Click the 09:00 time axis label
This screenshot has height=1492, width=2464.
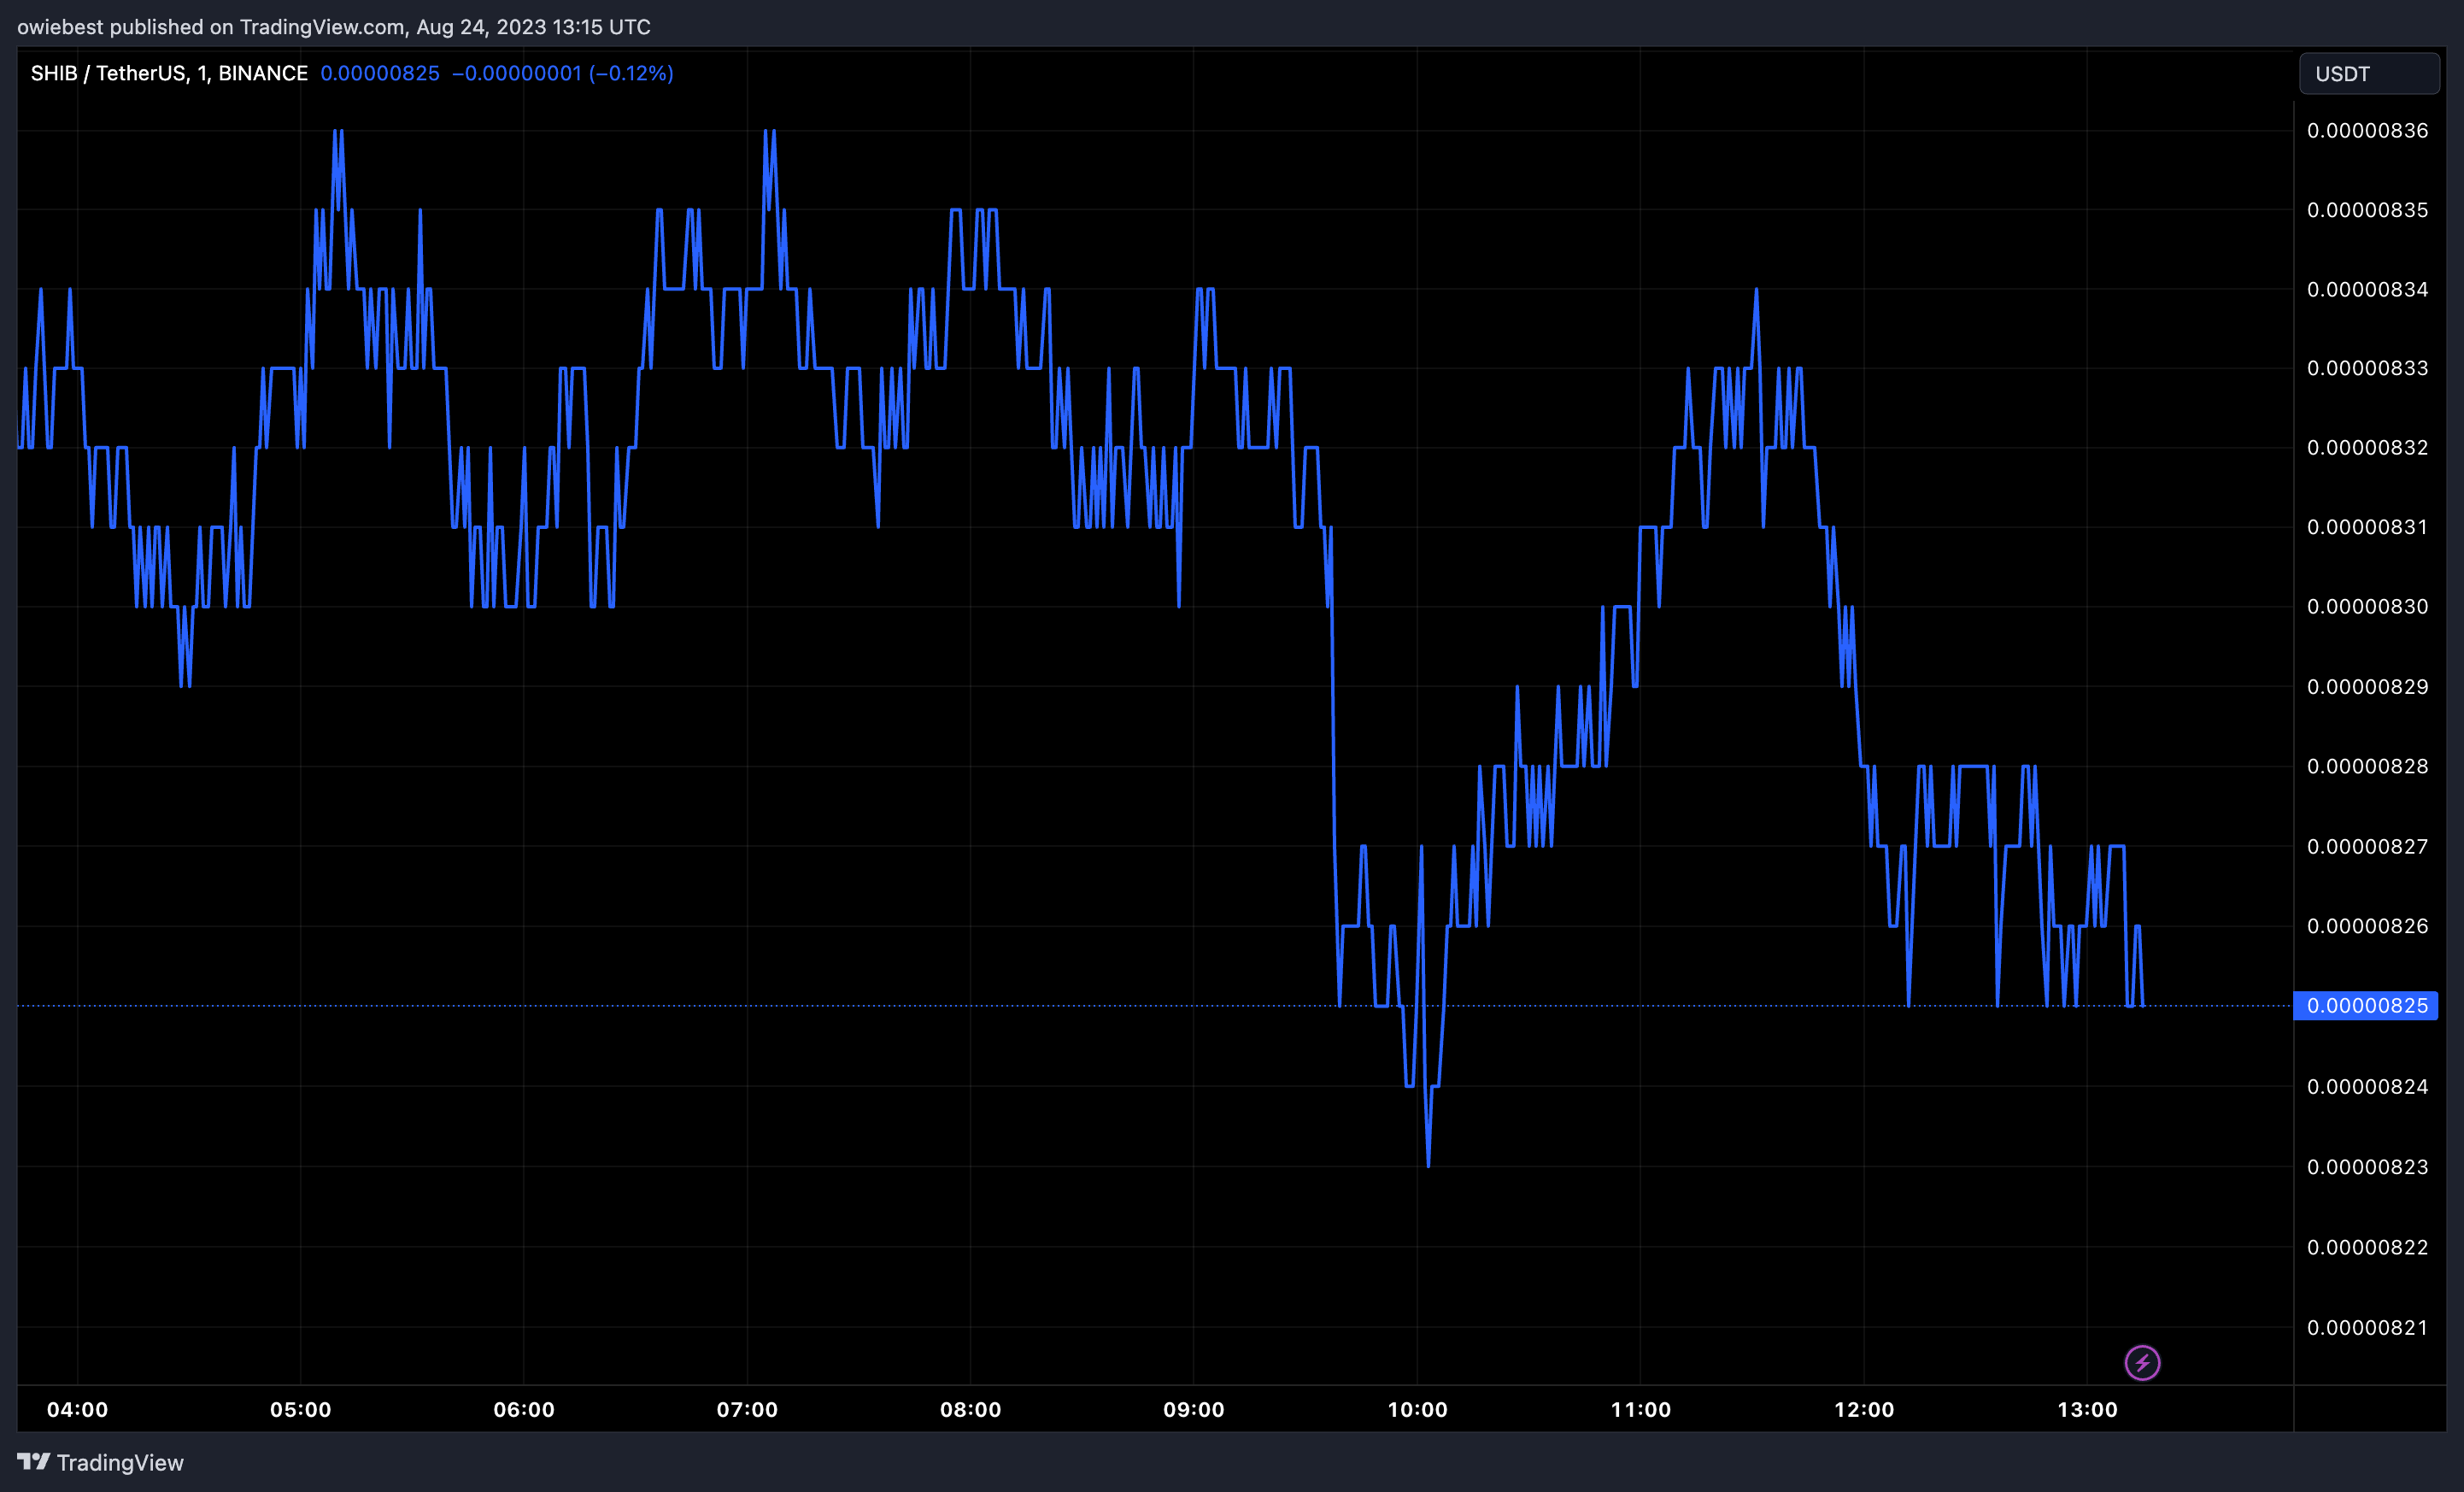[x=1193, y=1409]
